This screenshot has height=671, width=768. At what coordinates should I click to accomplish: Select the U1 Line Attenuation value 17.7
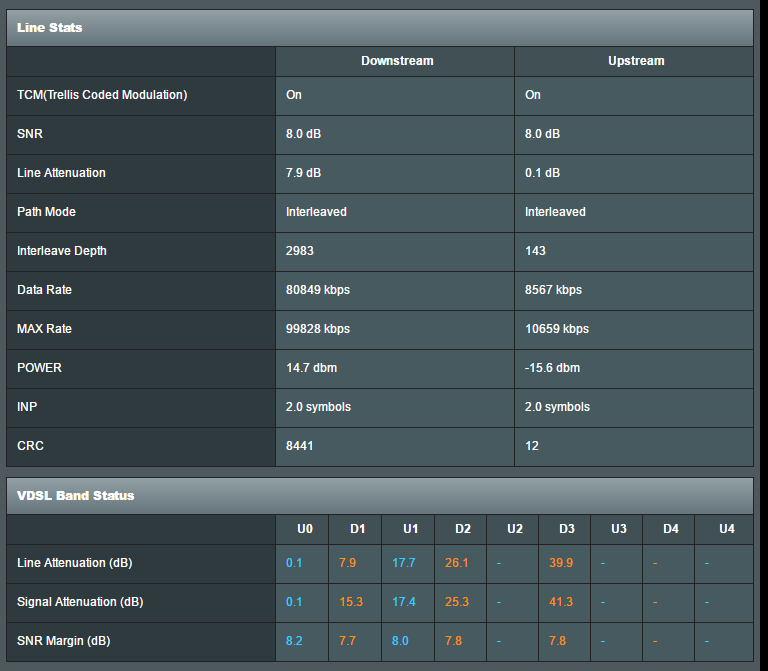coord(404,563)
